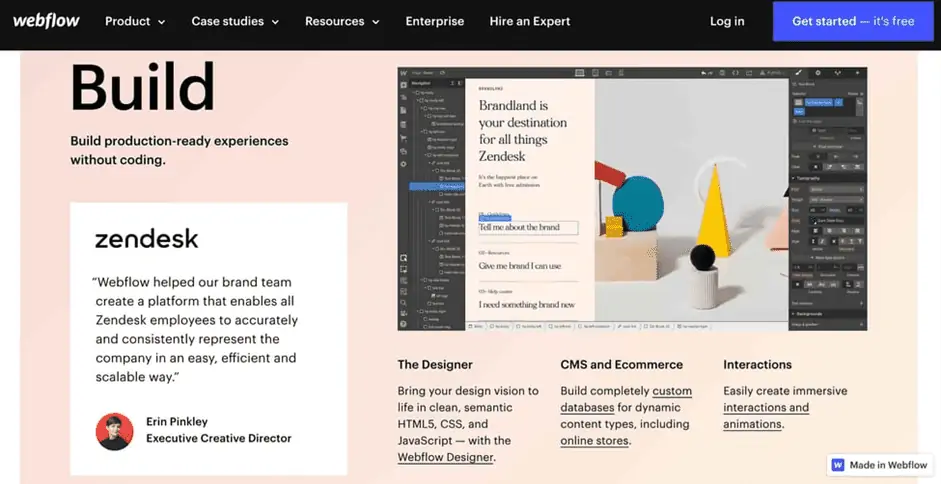Follow the Webflow Designer link
Screen dimensions: 941x484
[x=446, y=457]
